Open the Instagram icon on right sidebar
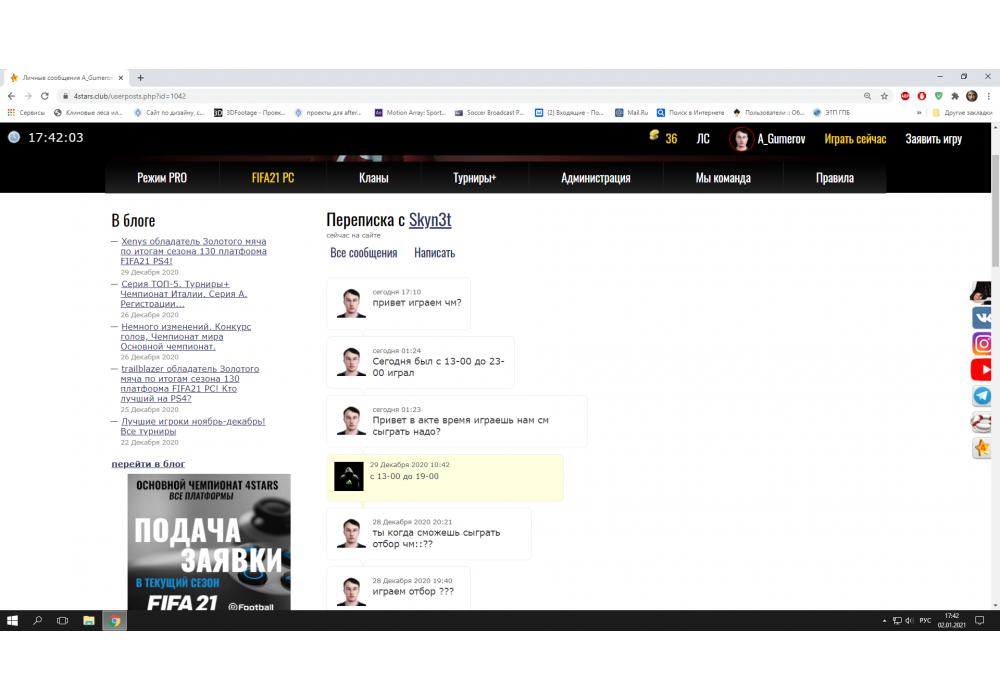 click(x=982, y=344)
